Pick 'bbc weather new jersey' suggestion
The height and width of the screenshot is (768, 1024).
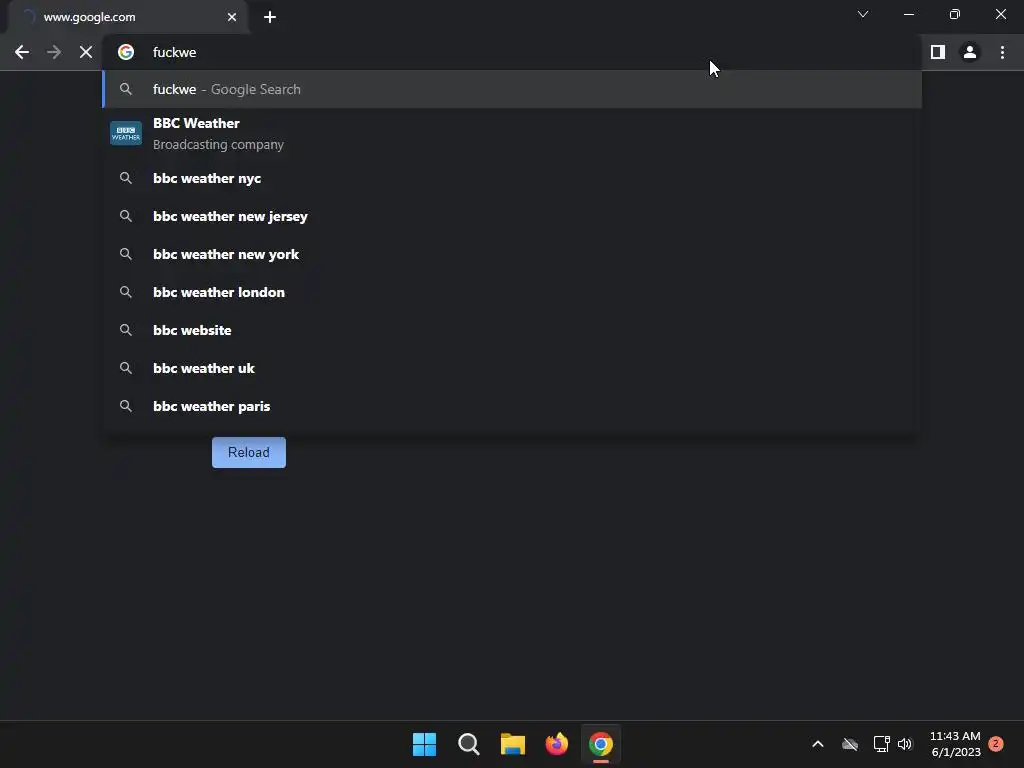[513, 216]
